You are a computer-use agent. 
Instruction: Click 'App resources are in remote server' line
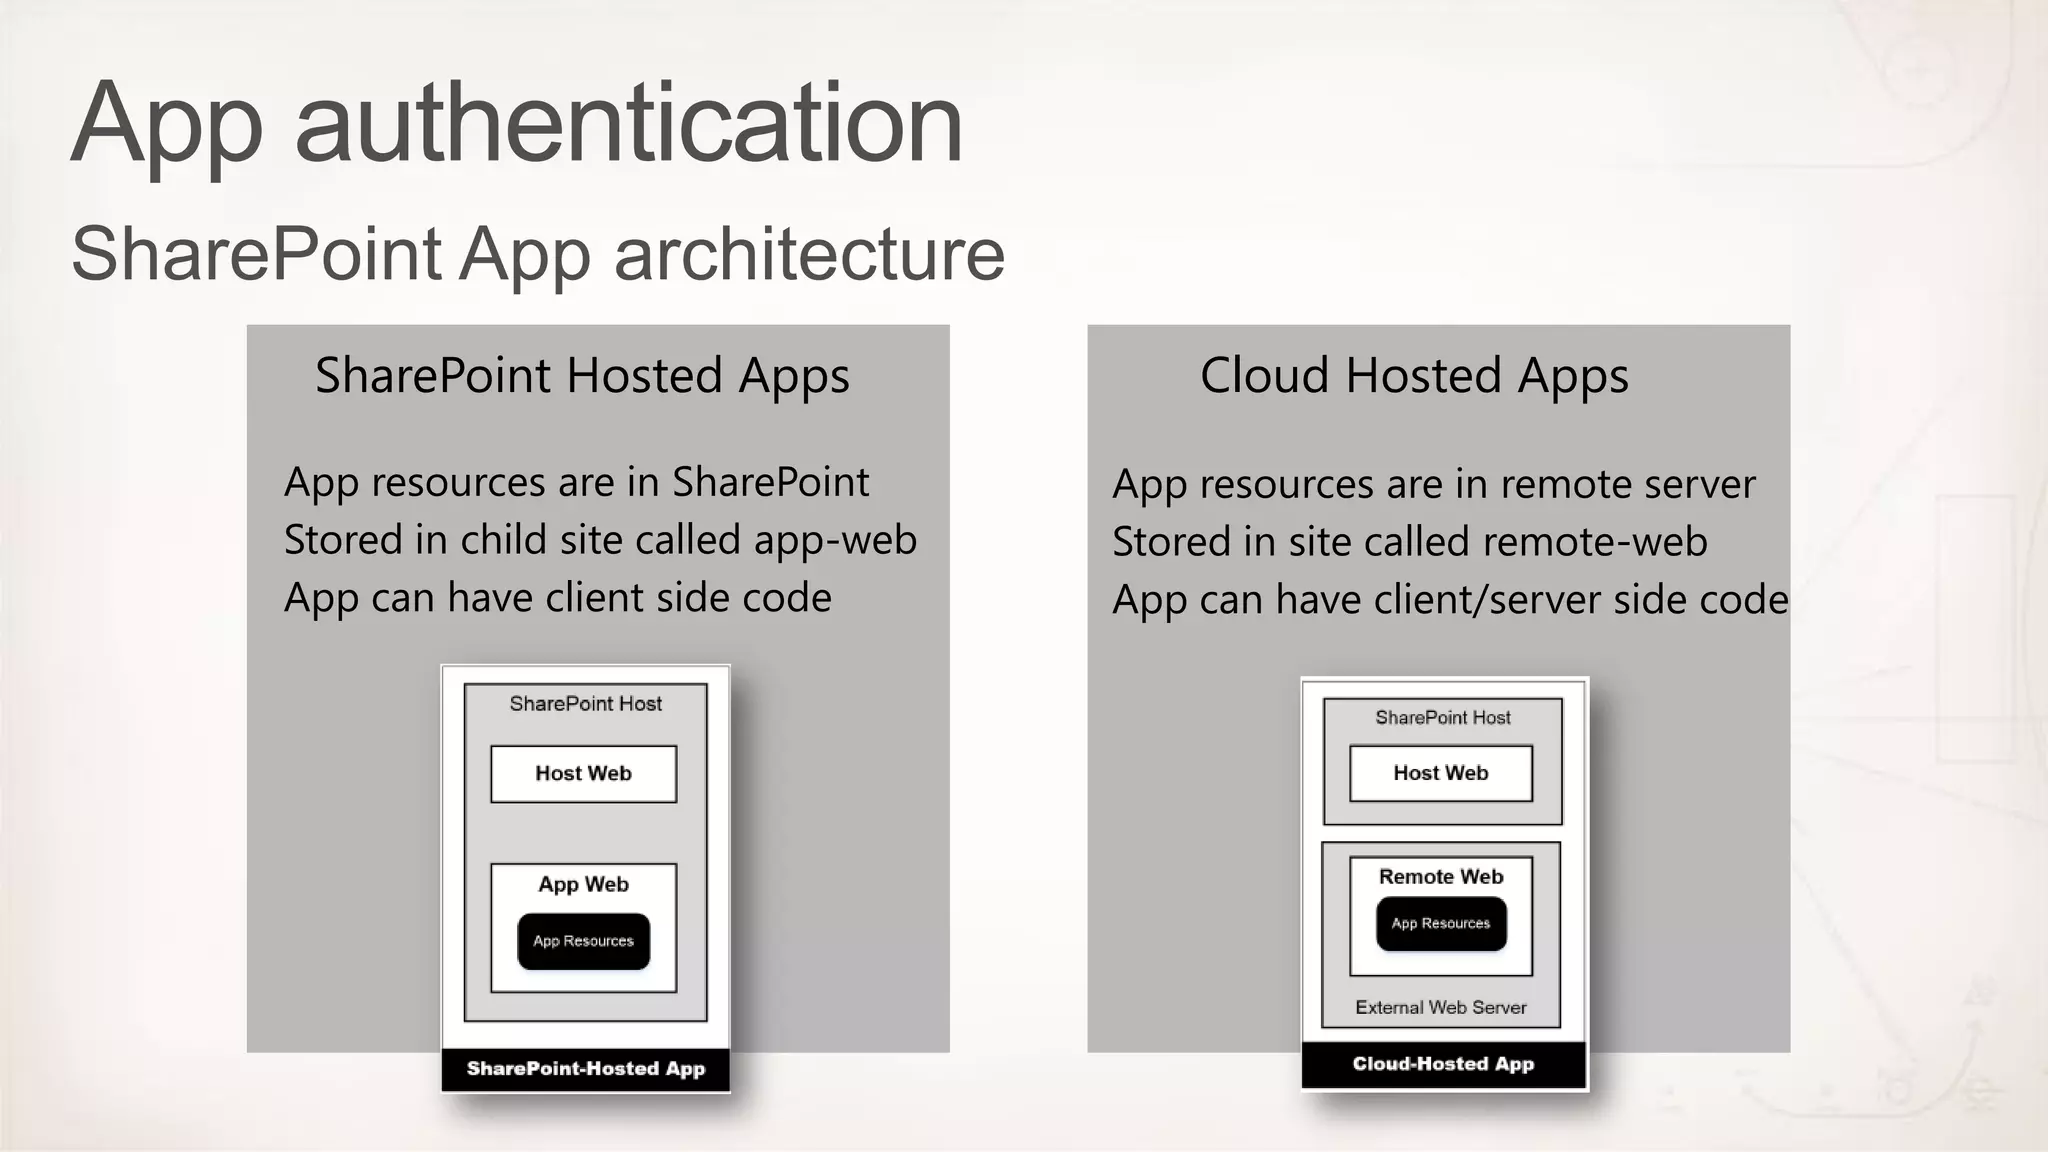tap(1433, 485)
